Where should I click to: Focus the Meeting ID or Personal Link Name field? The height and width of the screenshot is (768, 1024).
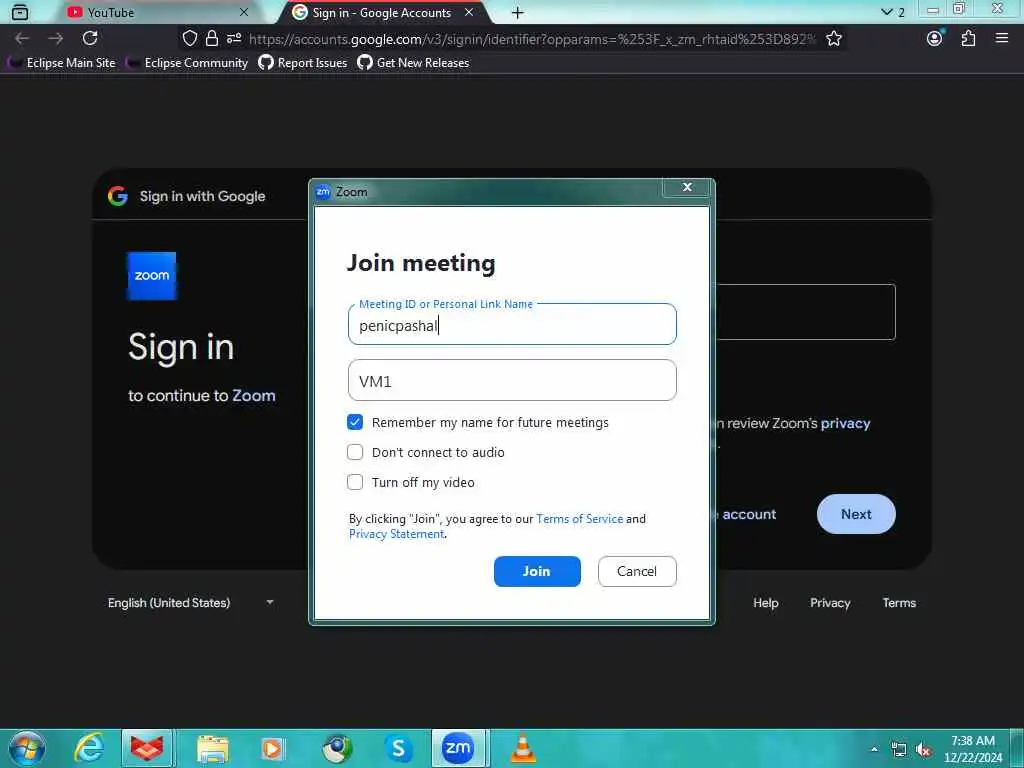(x=512, y=325)
